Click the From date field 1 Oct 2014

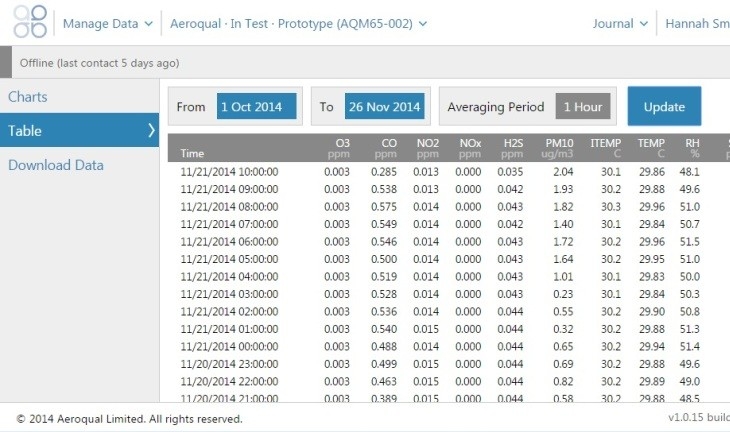257,107
